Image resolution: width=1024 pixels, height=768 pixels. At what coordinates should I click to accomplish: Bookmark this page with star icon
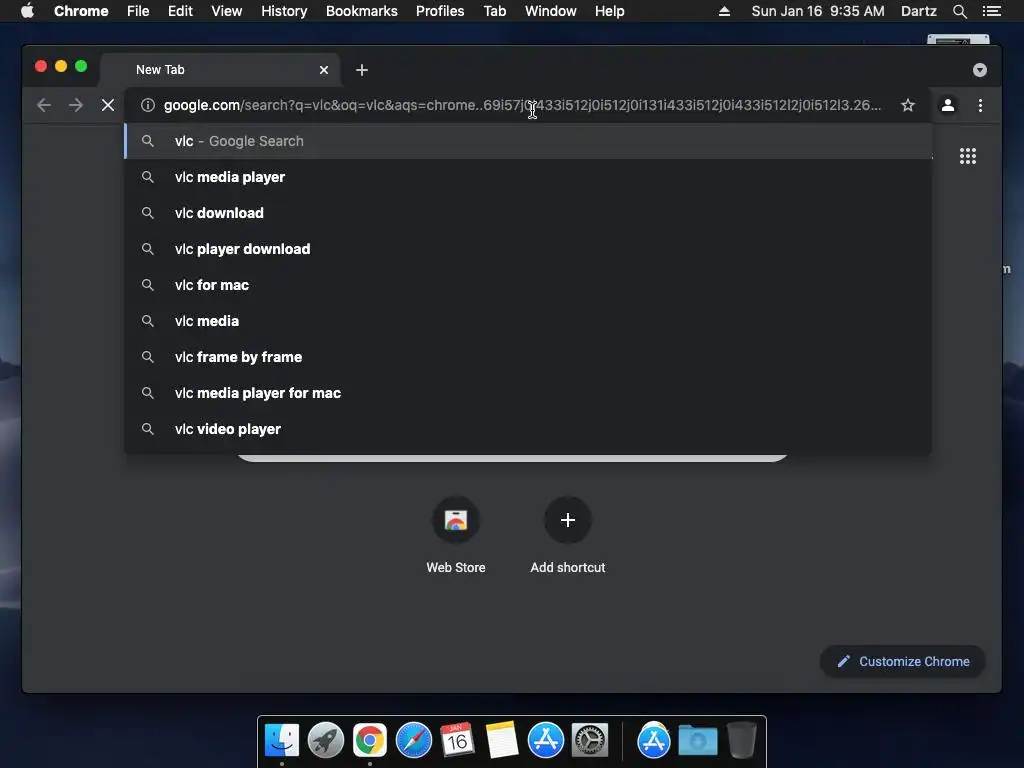[908, 105]
